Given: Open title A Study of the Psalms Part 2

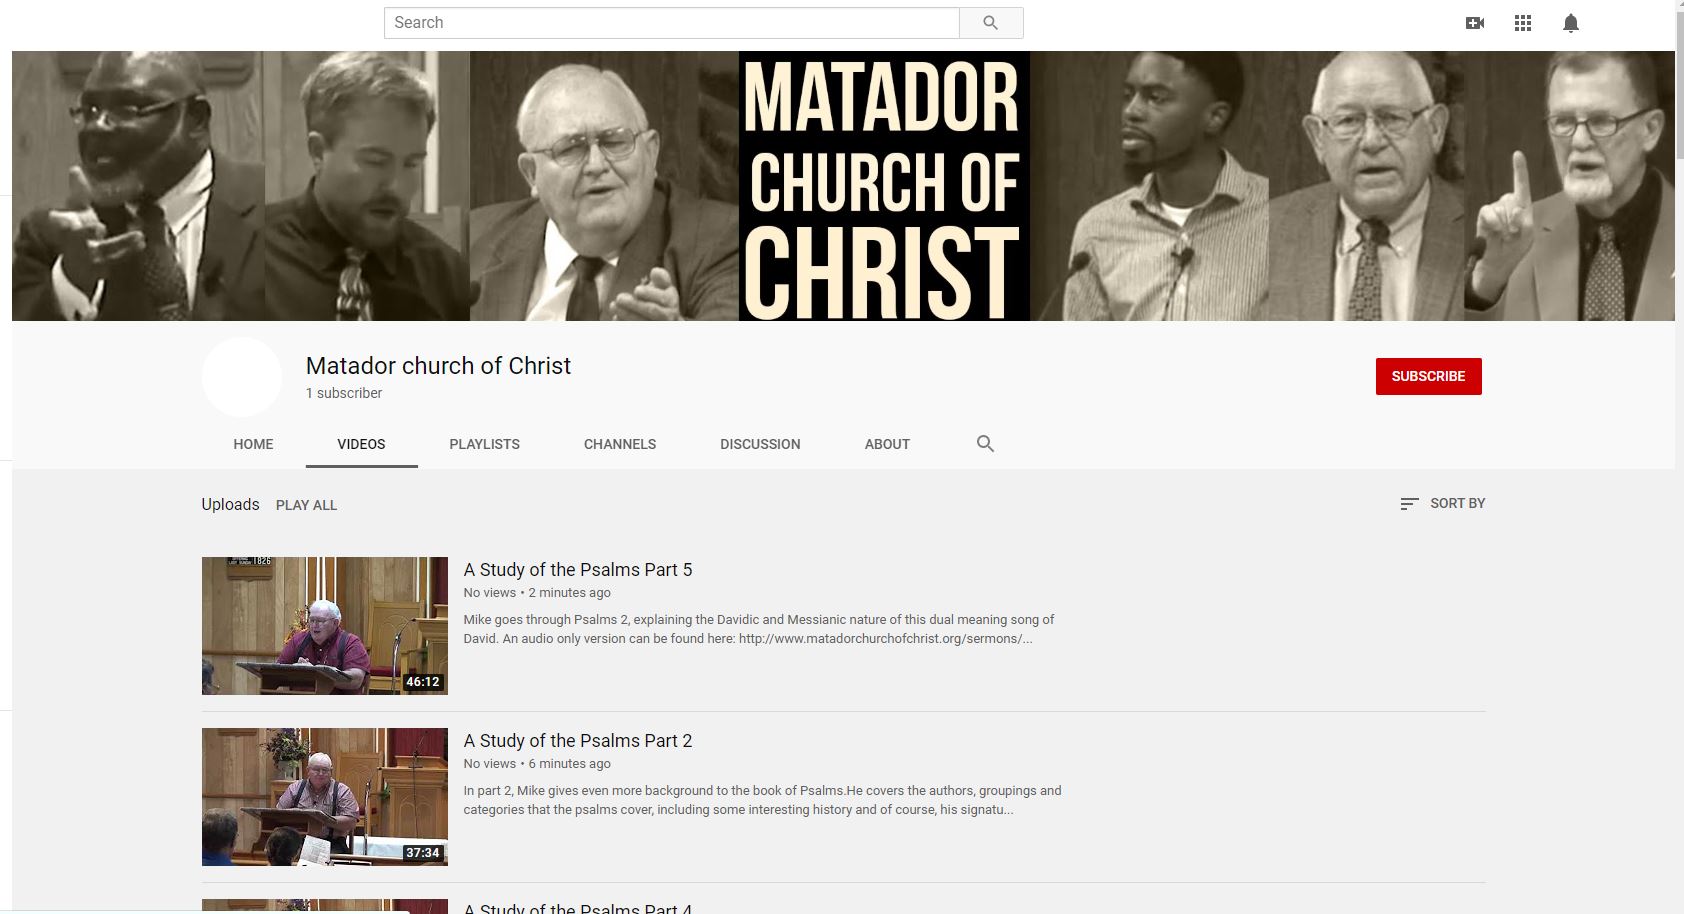Looking at the screenshot, I should (578, 741).
